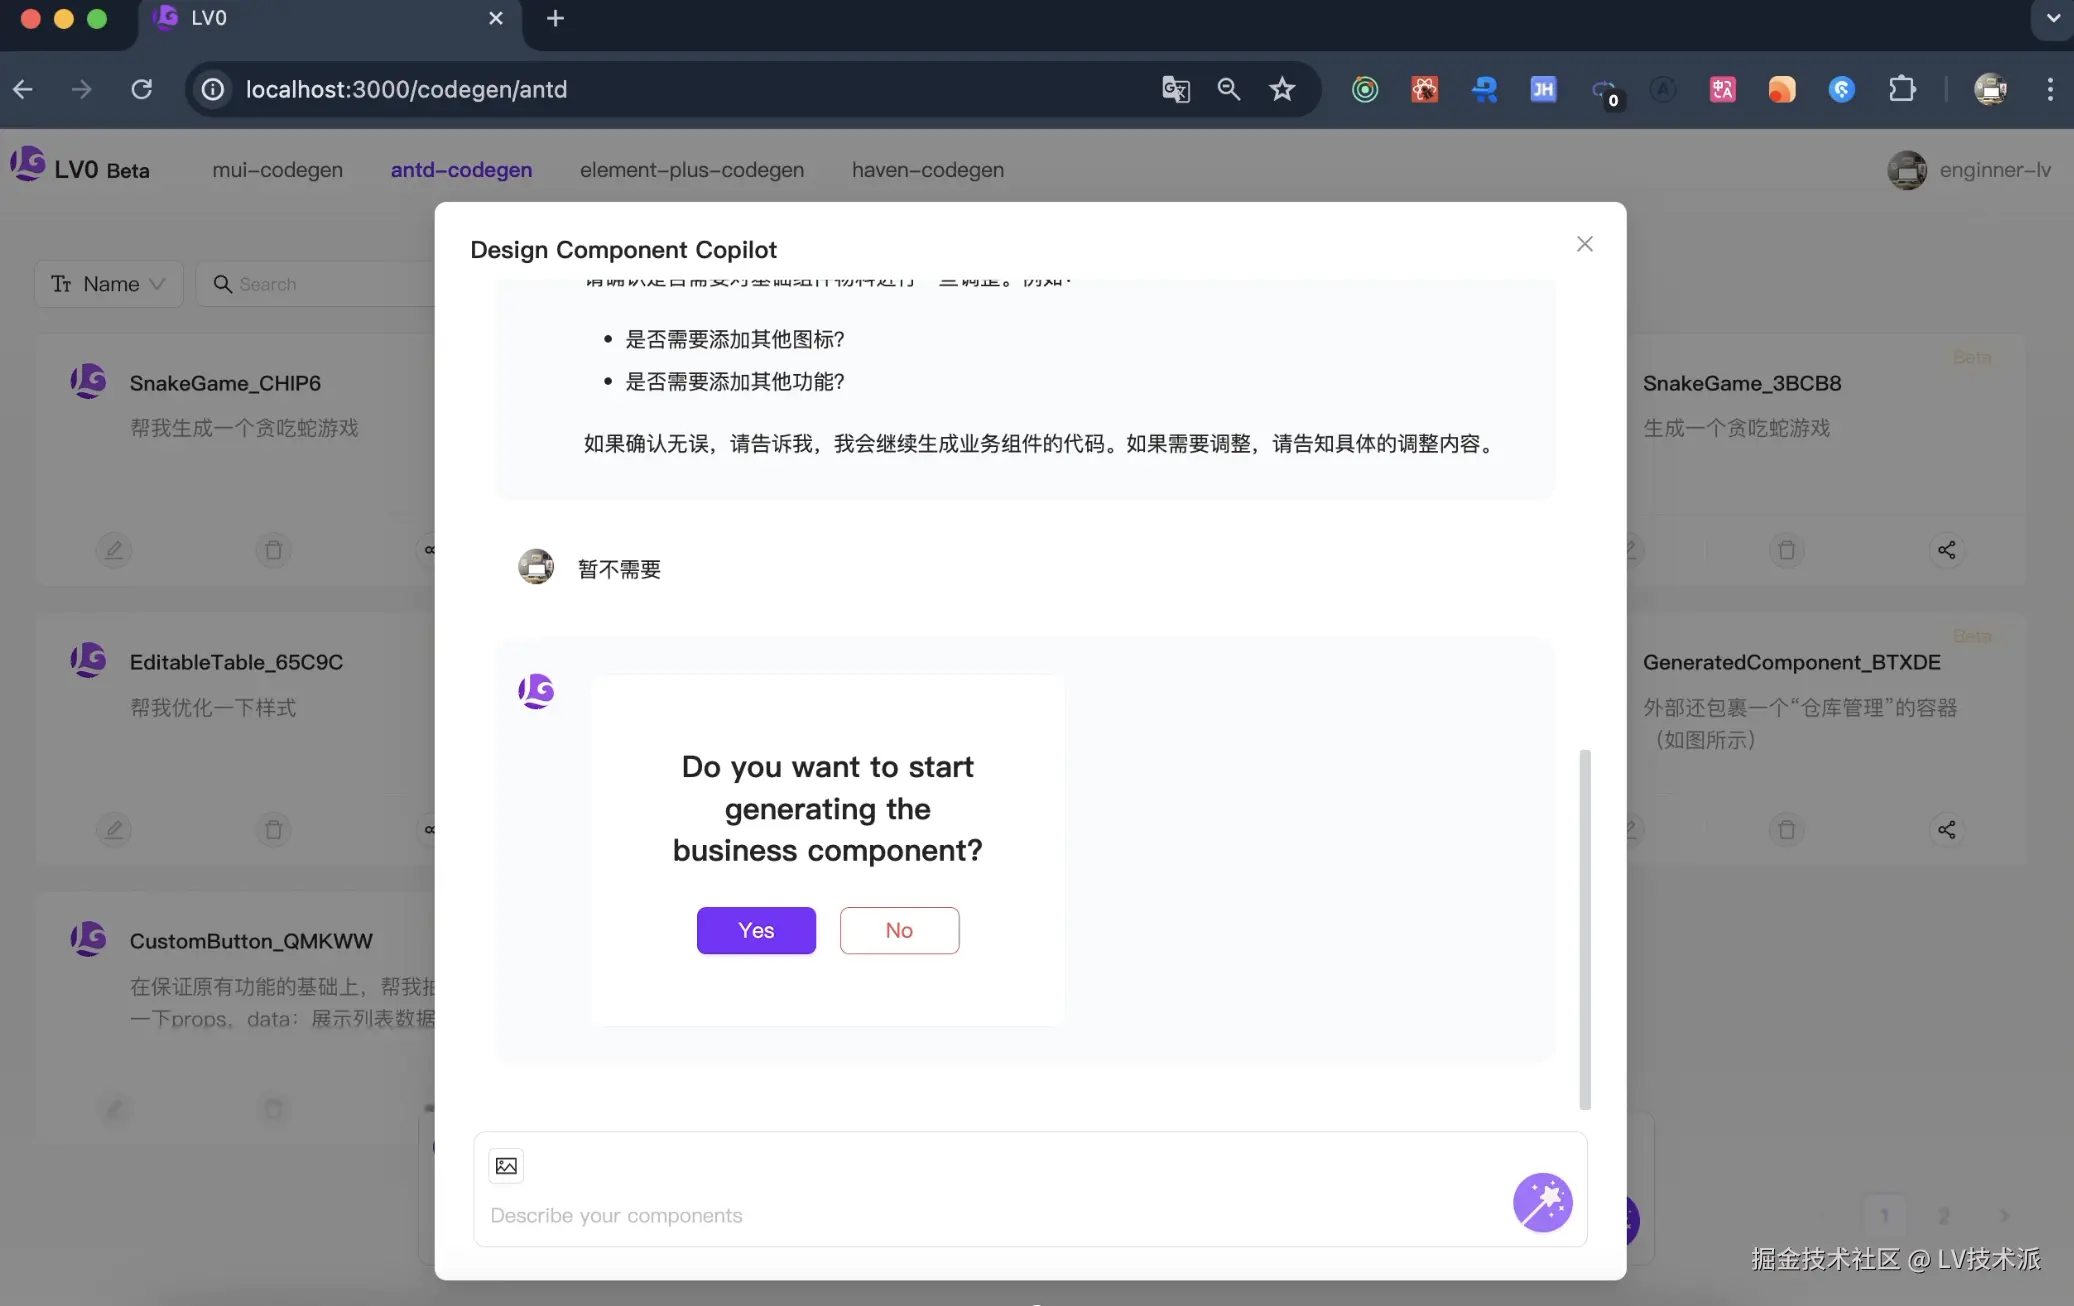The image size is (2074, 1306).
Task: Click share icon on SnakeGame_3BCB8 card
Action: coord(1946,550)
